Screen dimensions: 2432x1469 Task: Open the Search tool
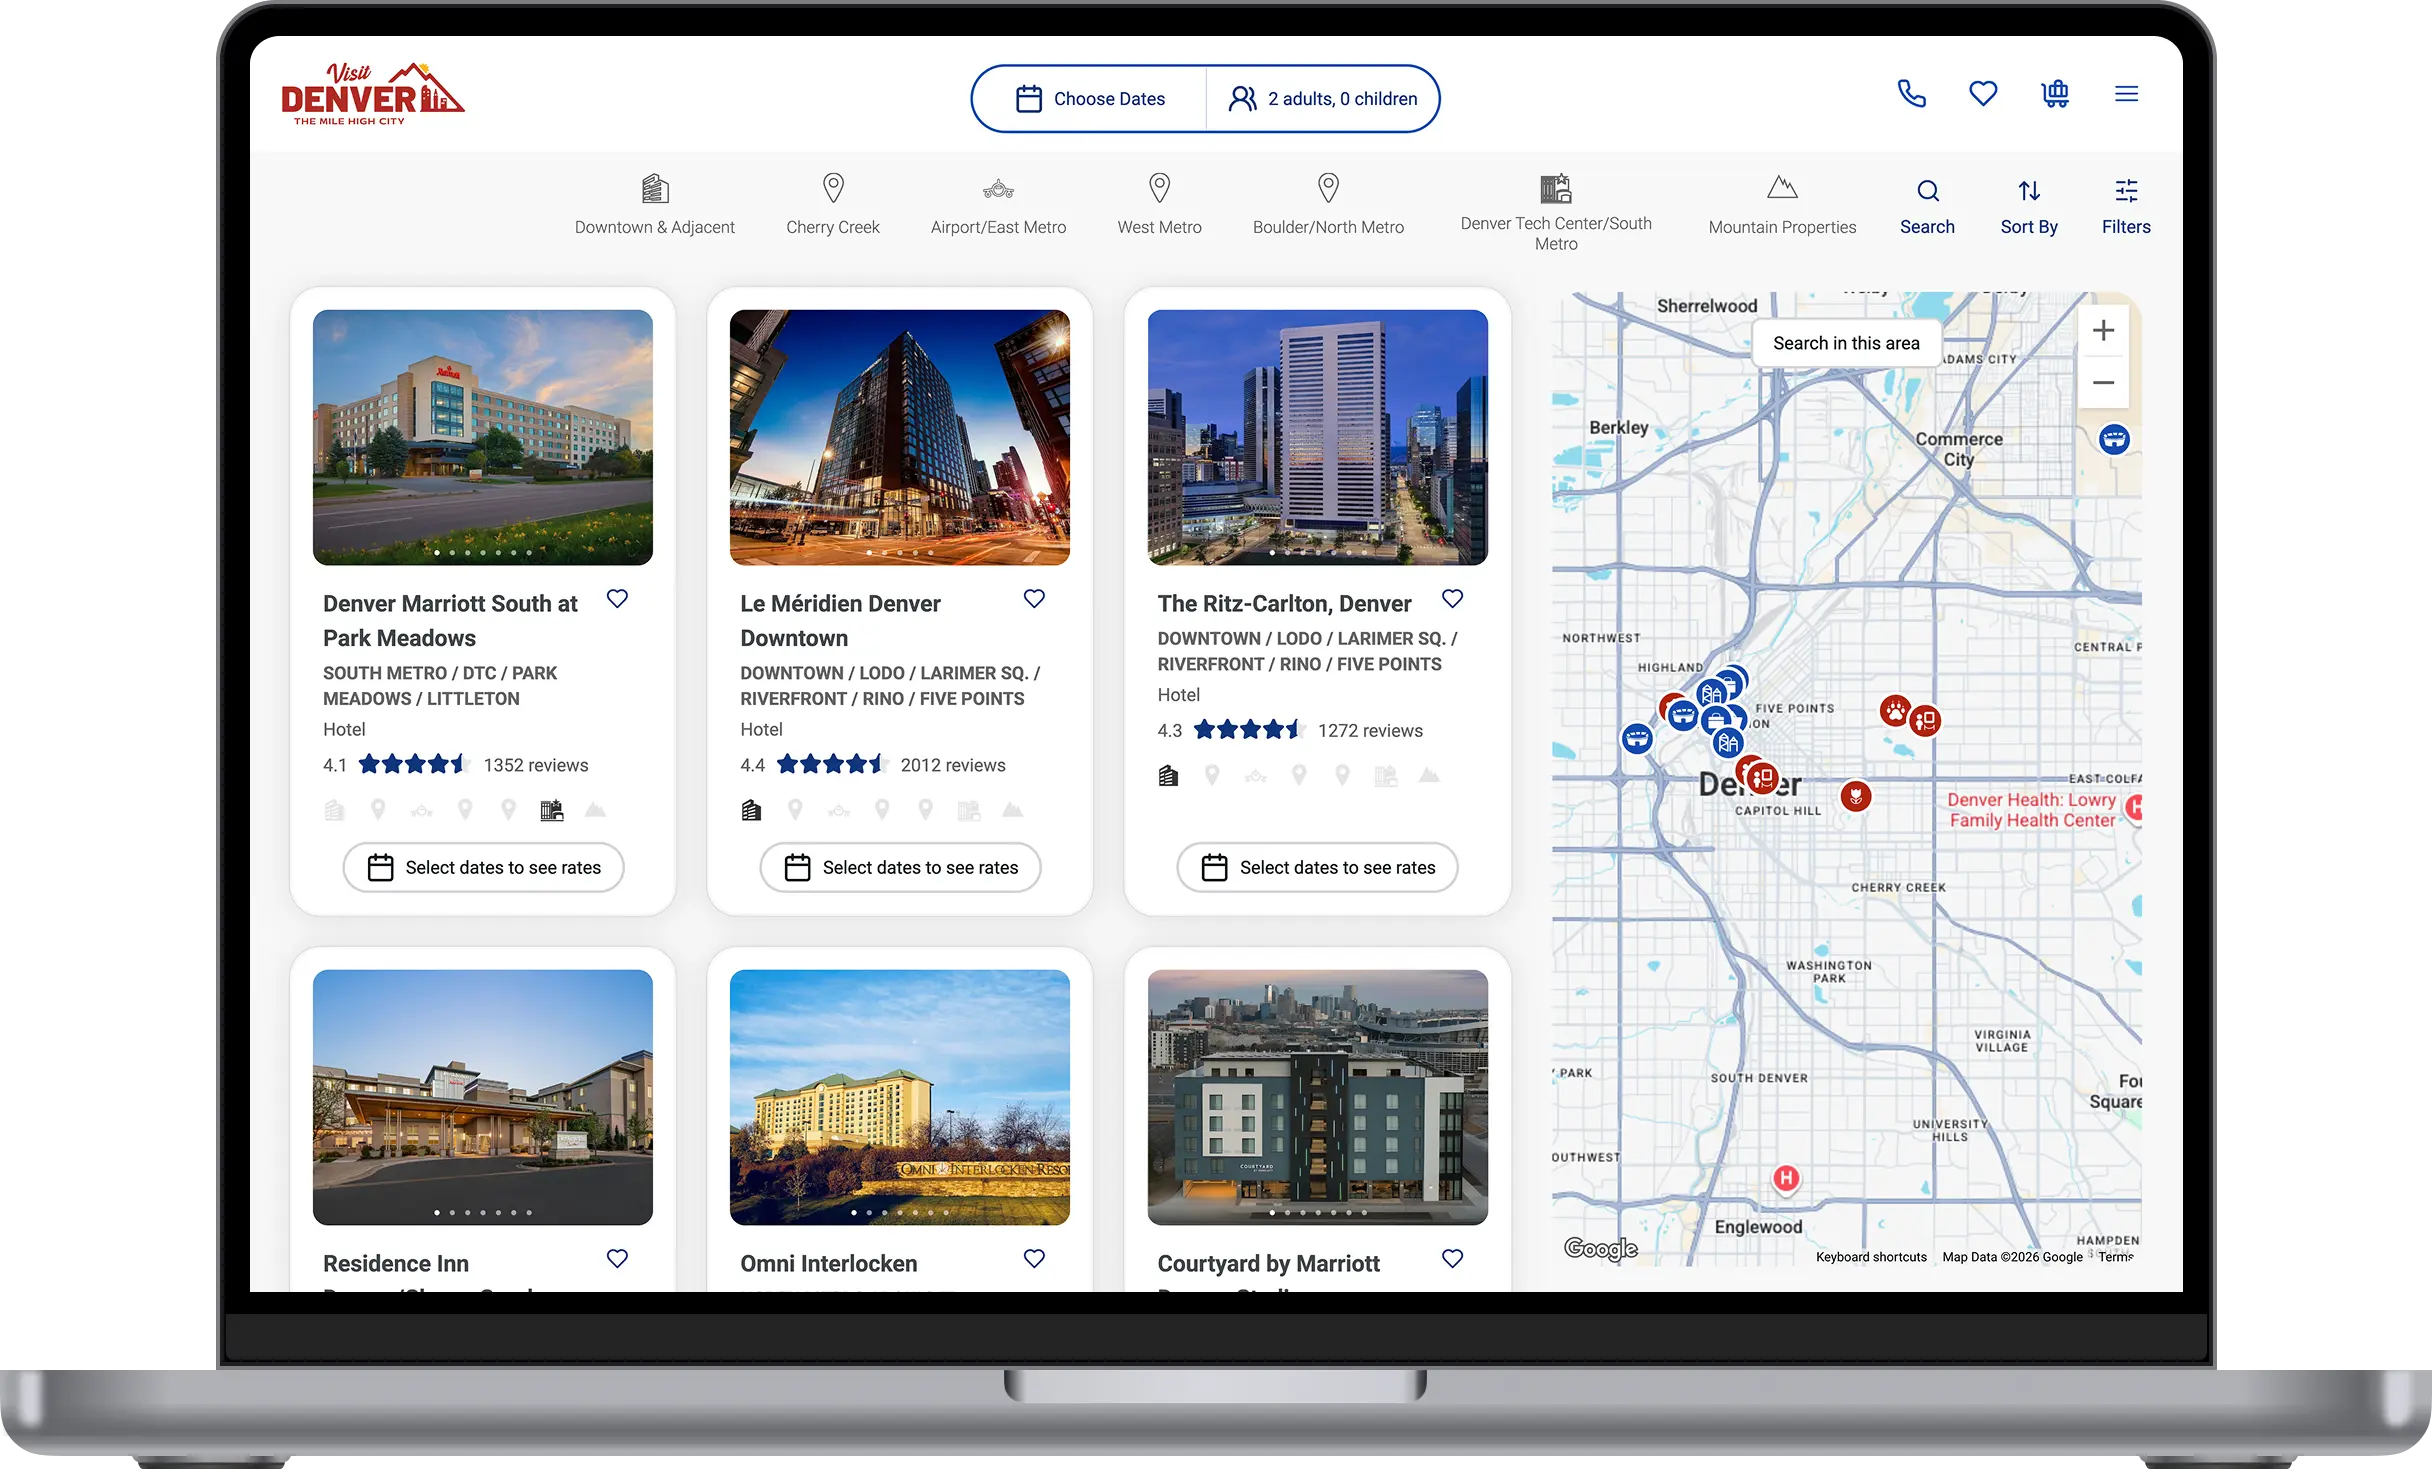pyautogui.click(x=1927, y=207)
